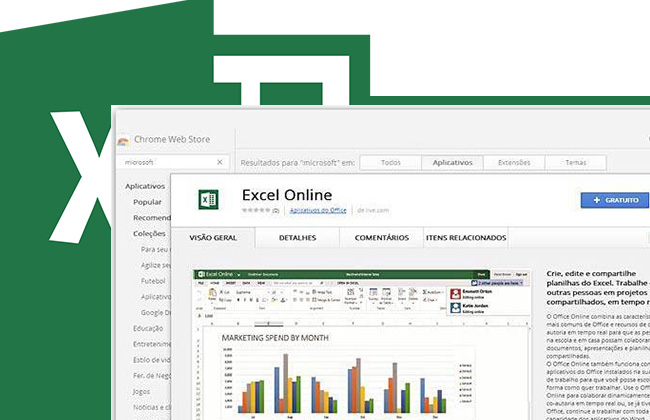Image resolution: width=650 pixels, height=420 pixels.
Task: Click the microsoft search input field
Action: (172, 162)
